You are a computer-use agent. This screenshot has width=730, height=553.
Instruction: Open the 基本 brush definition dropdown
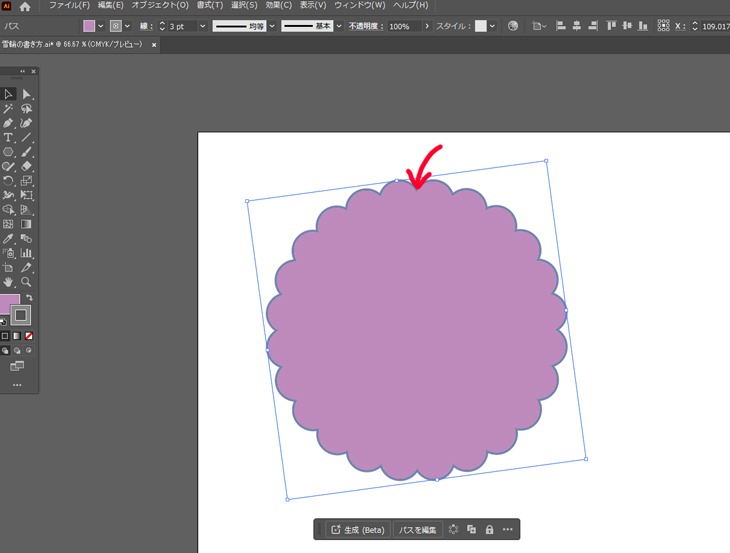[x=339, y=26]
